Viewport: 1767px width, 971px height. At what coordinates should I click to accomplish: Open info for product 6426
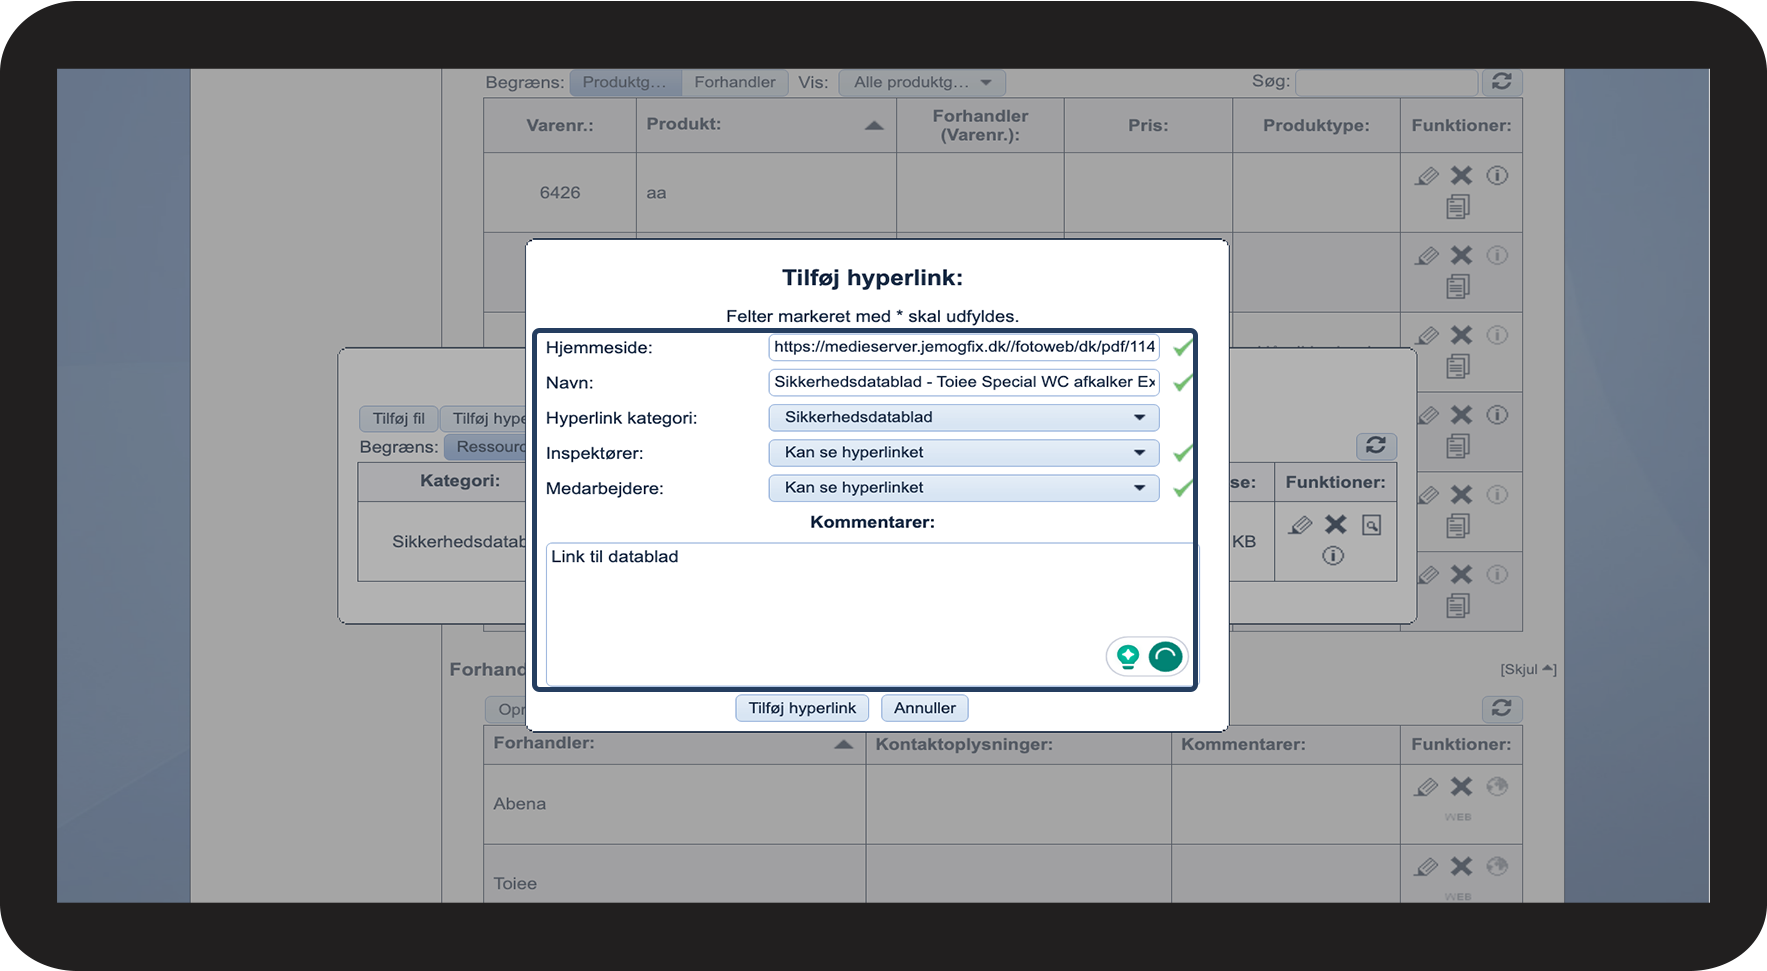(x=1497, y=176)
